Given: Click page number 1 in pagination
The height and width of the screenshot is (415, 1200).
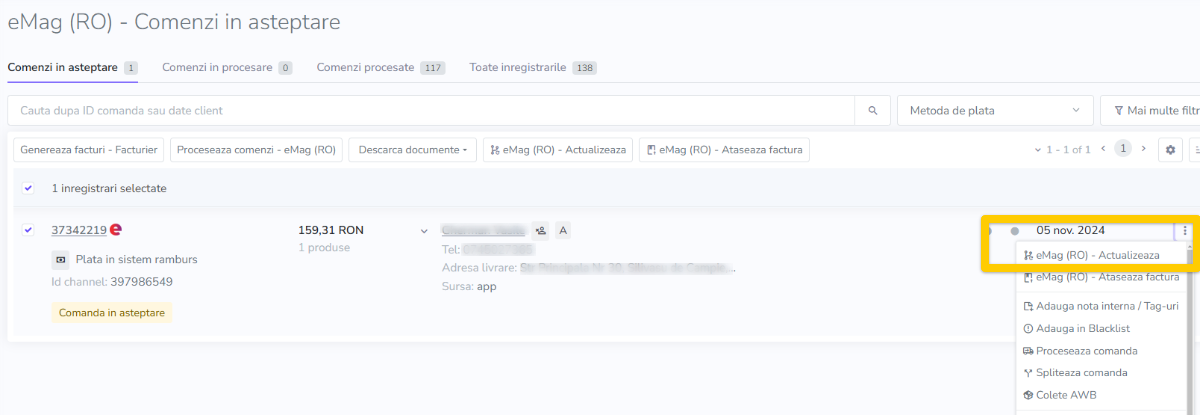Looking at the screenshot, I should point(1123,149).
